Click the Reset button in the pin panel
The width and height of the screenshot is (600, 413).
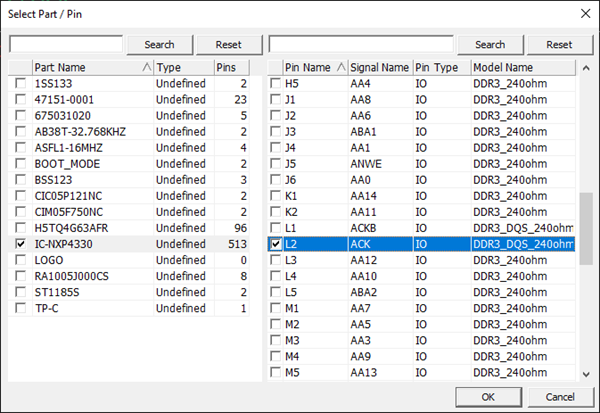click(559, 45)
